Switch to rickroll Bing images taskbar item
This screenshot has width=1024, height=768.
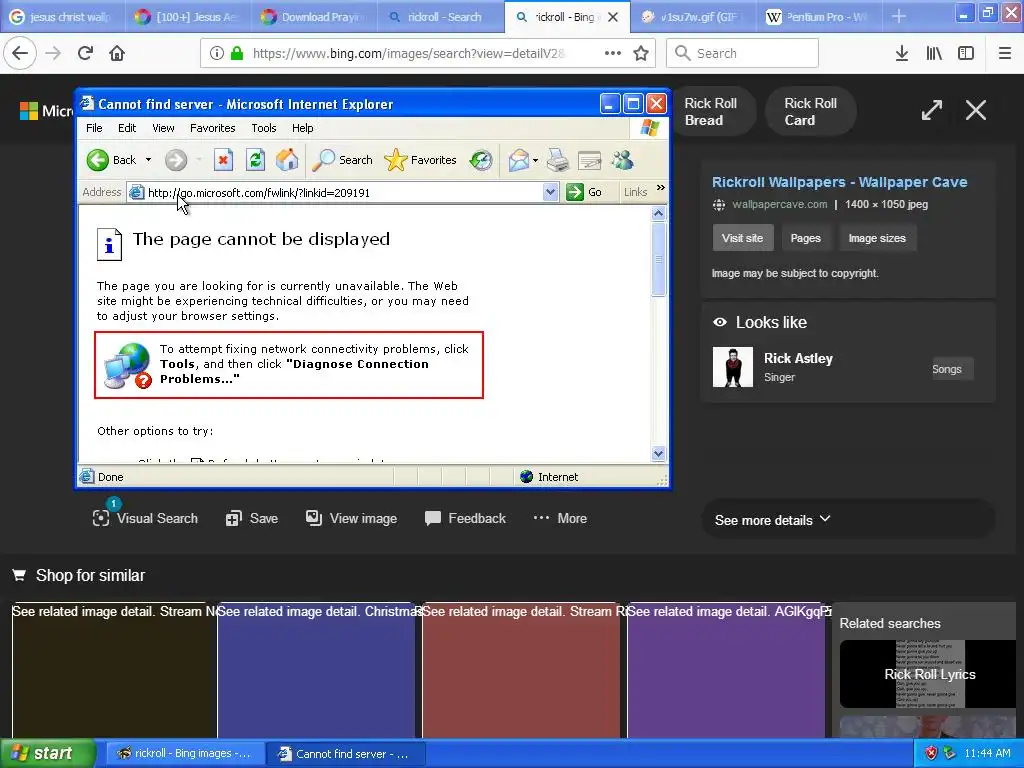(184, 753)
